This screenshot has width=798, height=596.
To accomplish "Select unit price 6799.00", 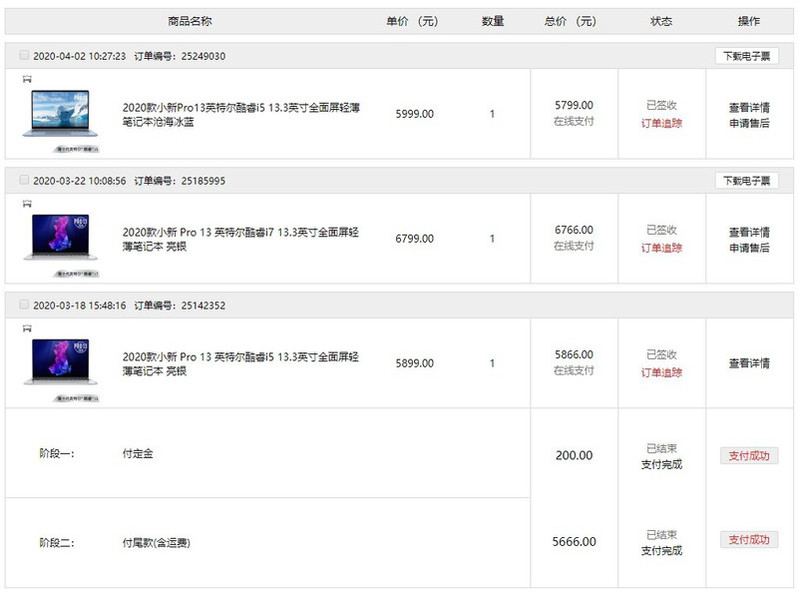I will pyautogui.click(x=415, y=239).
